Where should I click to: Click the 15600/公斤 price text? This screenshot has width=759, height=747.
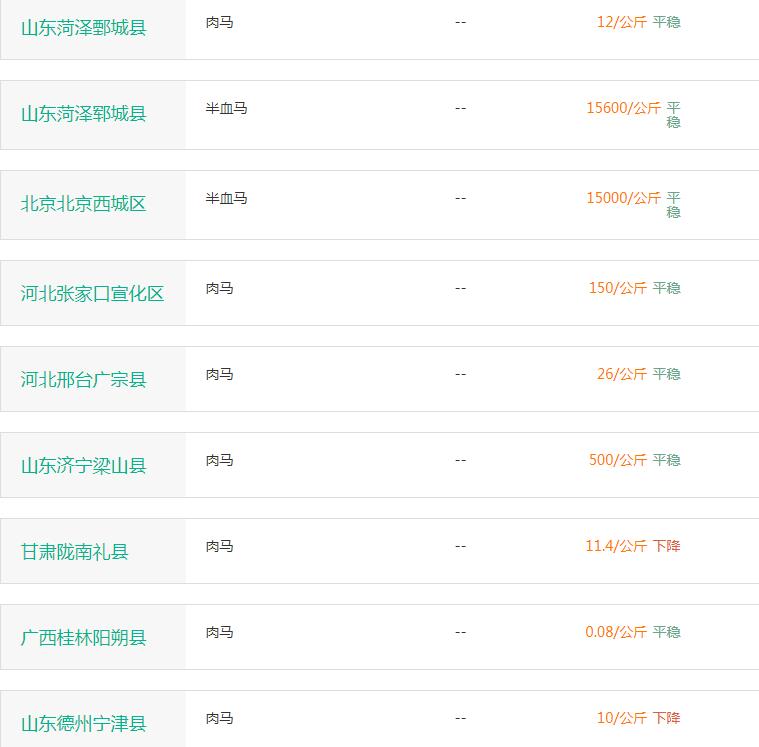click(x=623, y=108)
